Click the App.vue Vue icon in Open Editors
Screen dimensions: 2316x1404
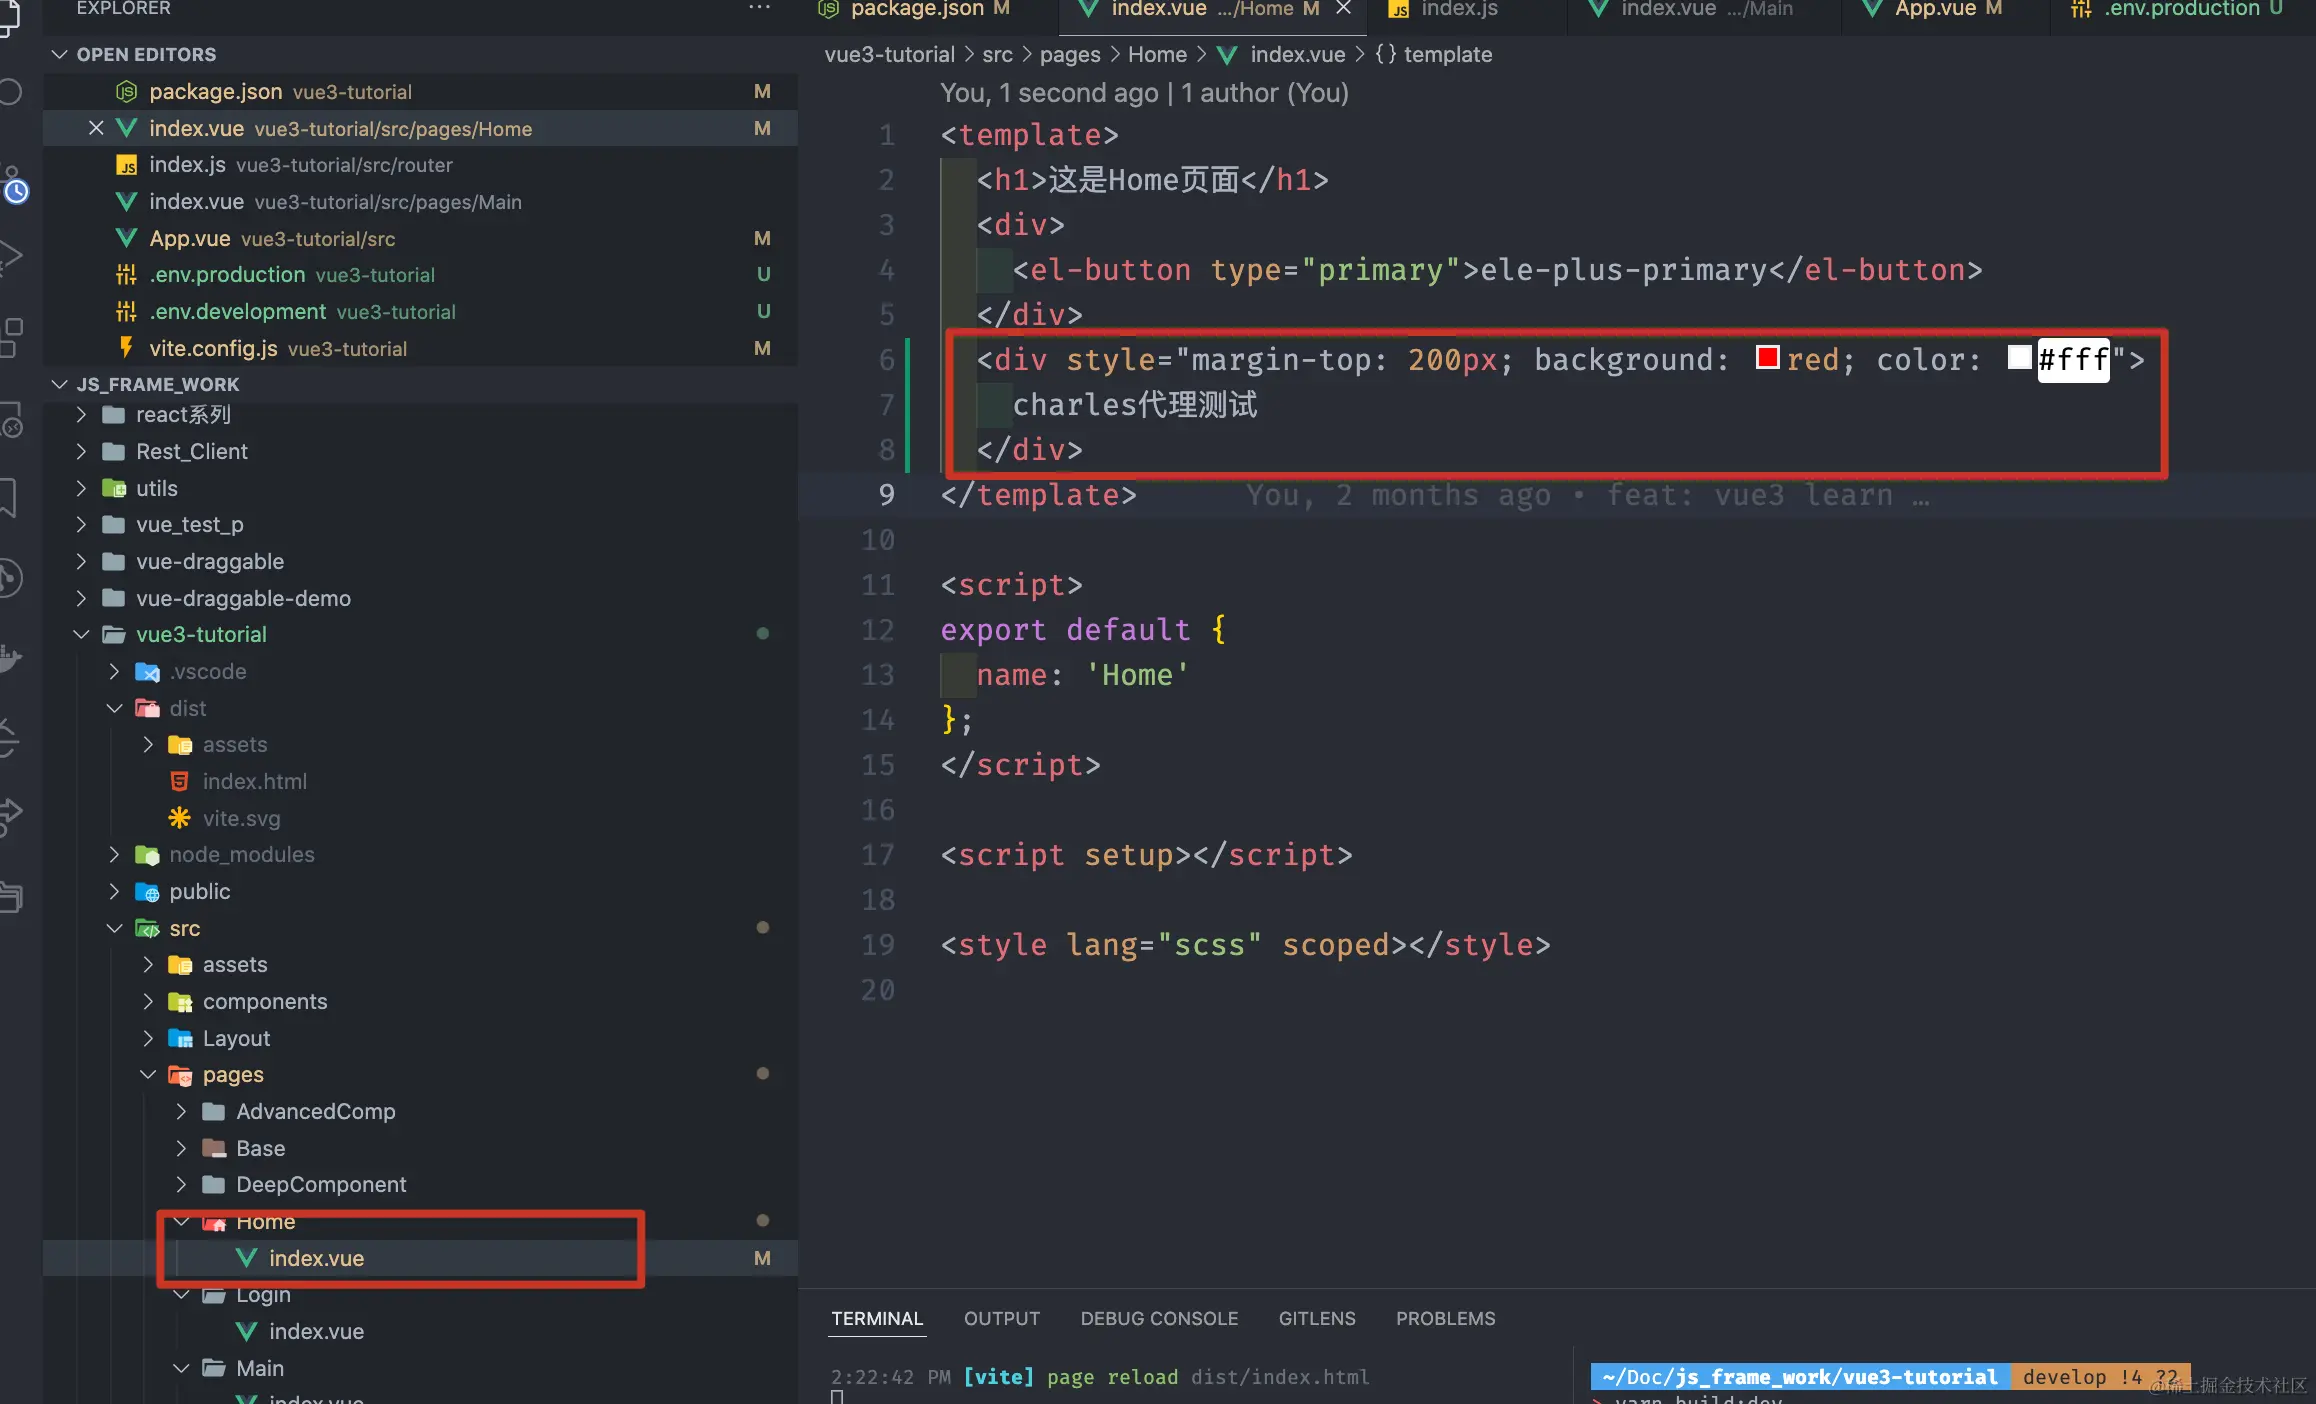126,238
